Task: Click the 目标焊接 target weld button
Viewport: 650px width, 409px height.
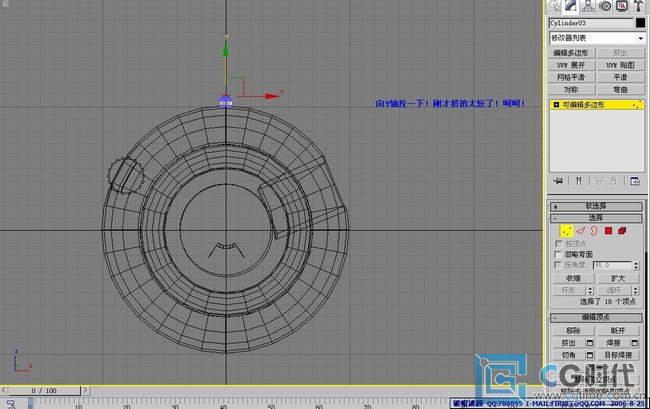Action: click(618, 355)
